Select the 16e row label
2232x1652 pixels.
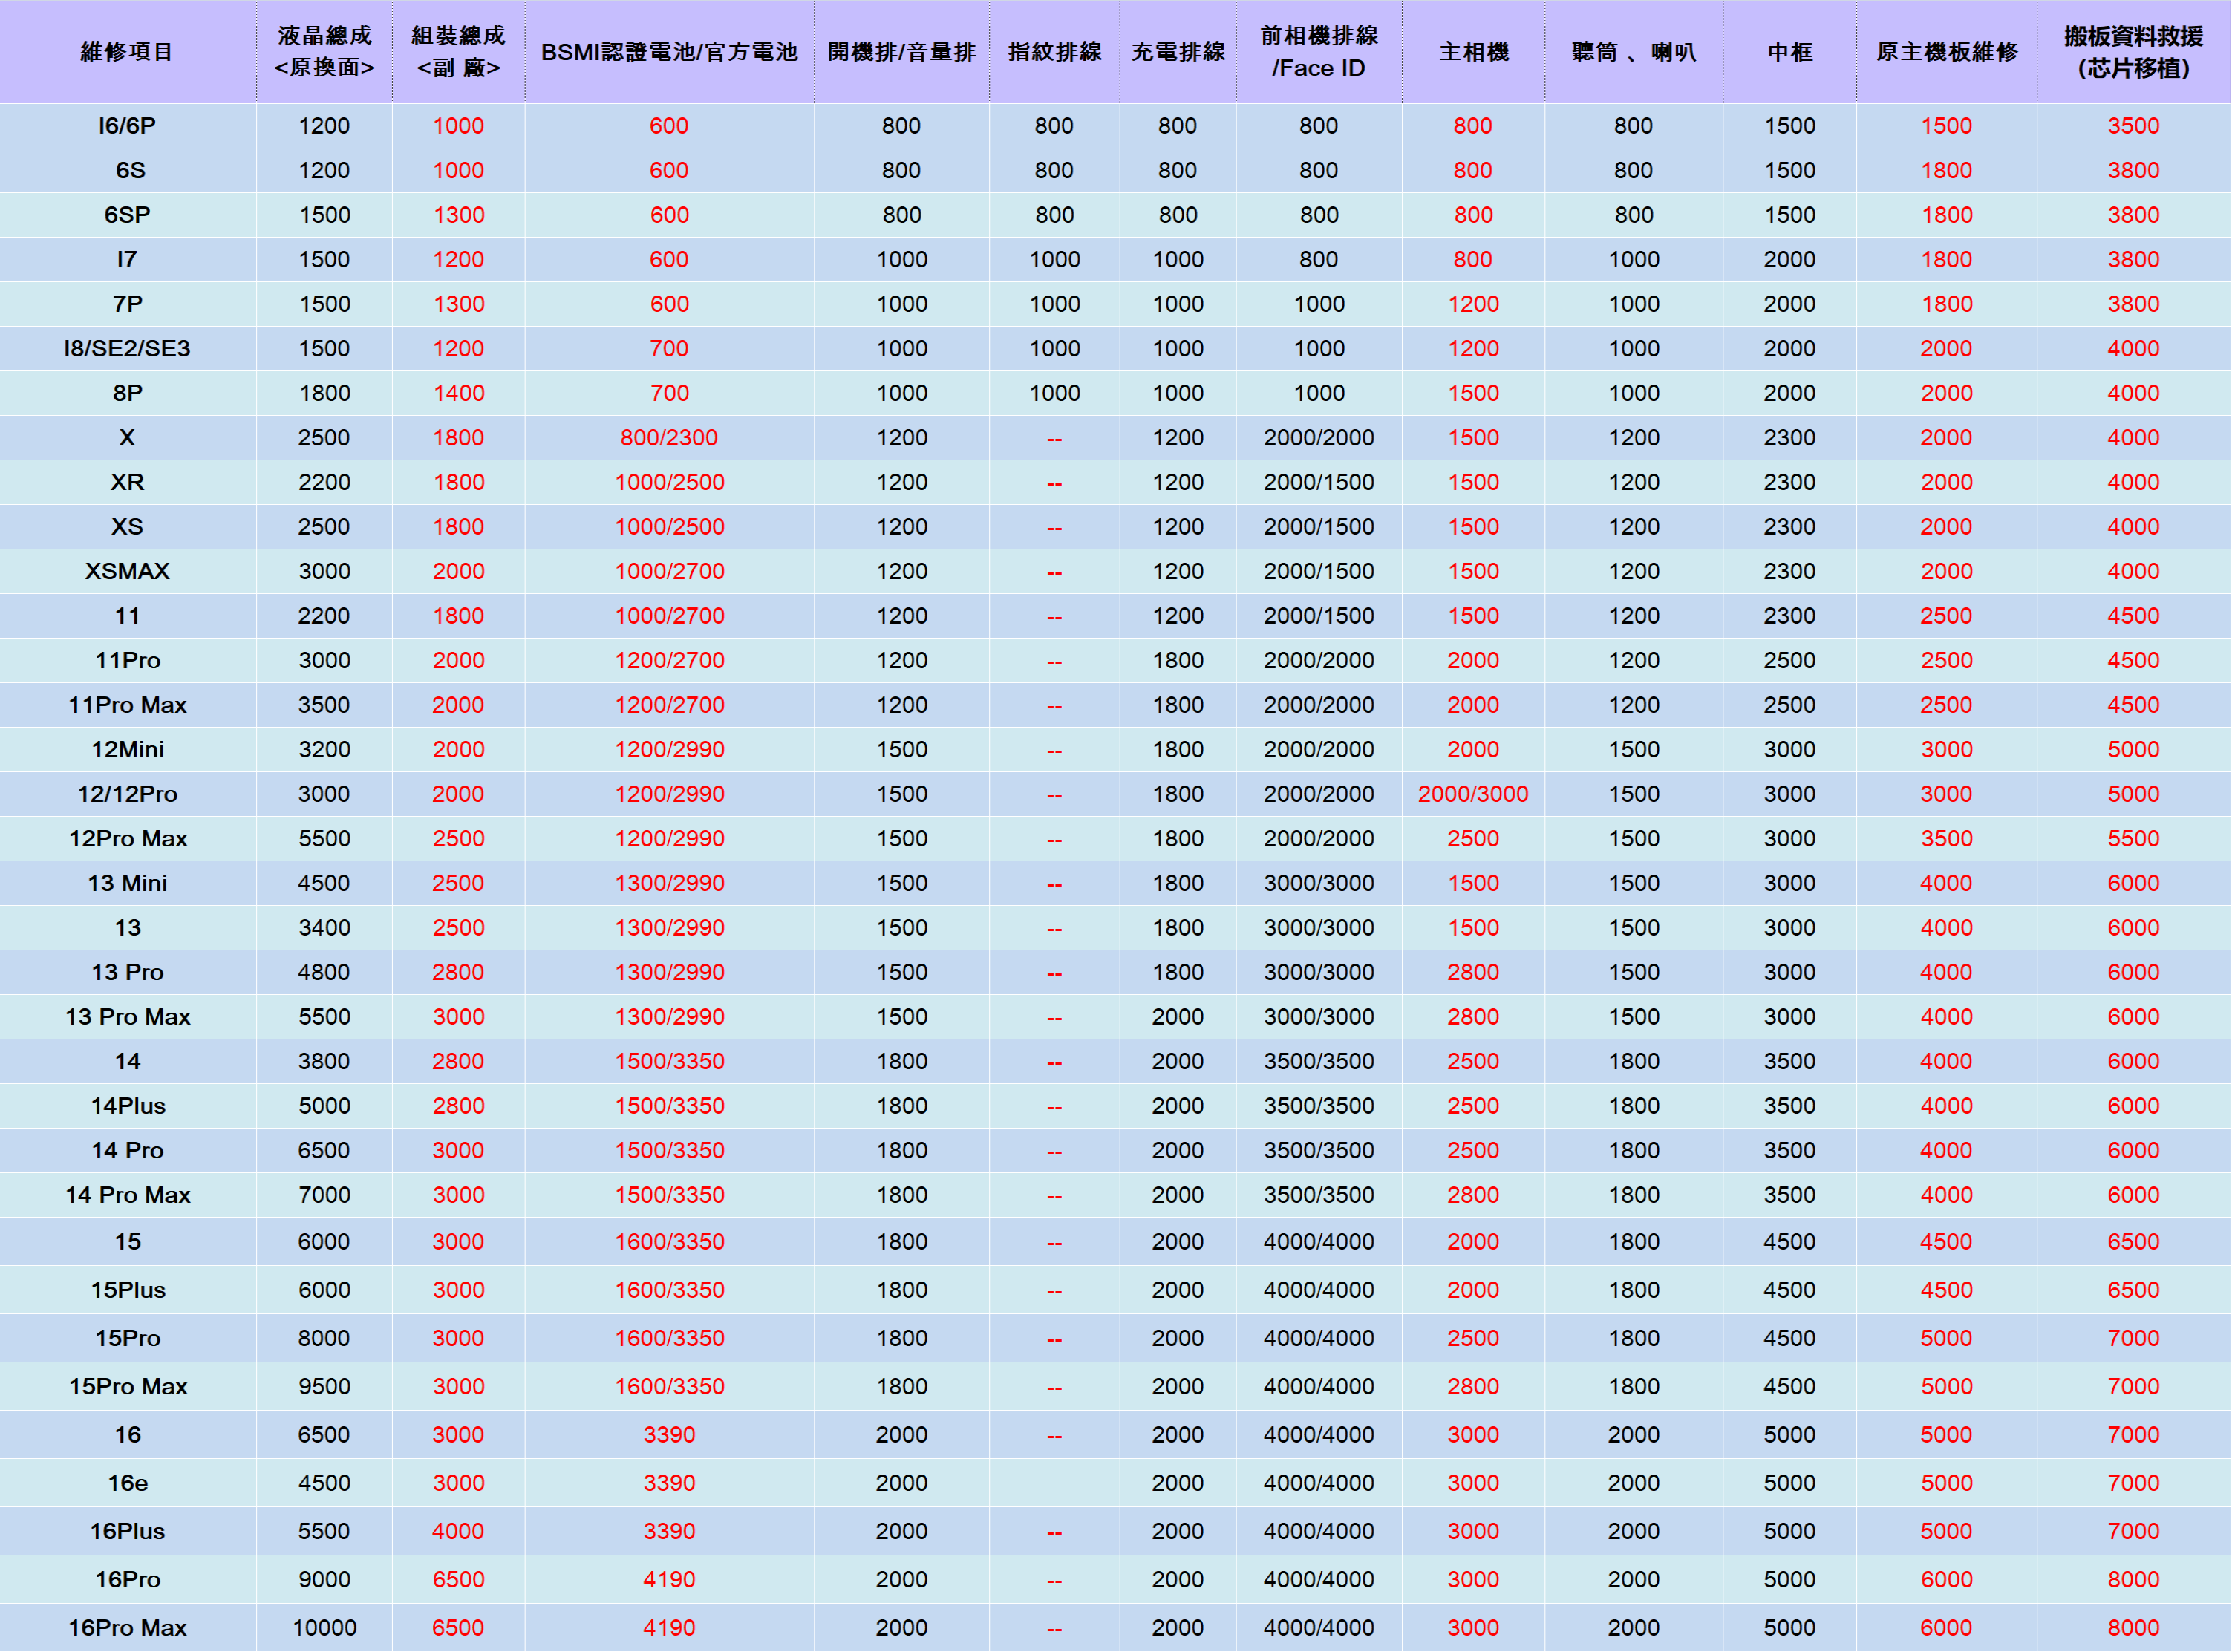(x=127, y=1483)
